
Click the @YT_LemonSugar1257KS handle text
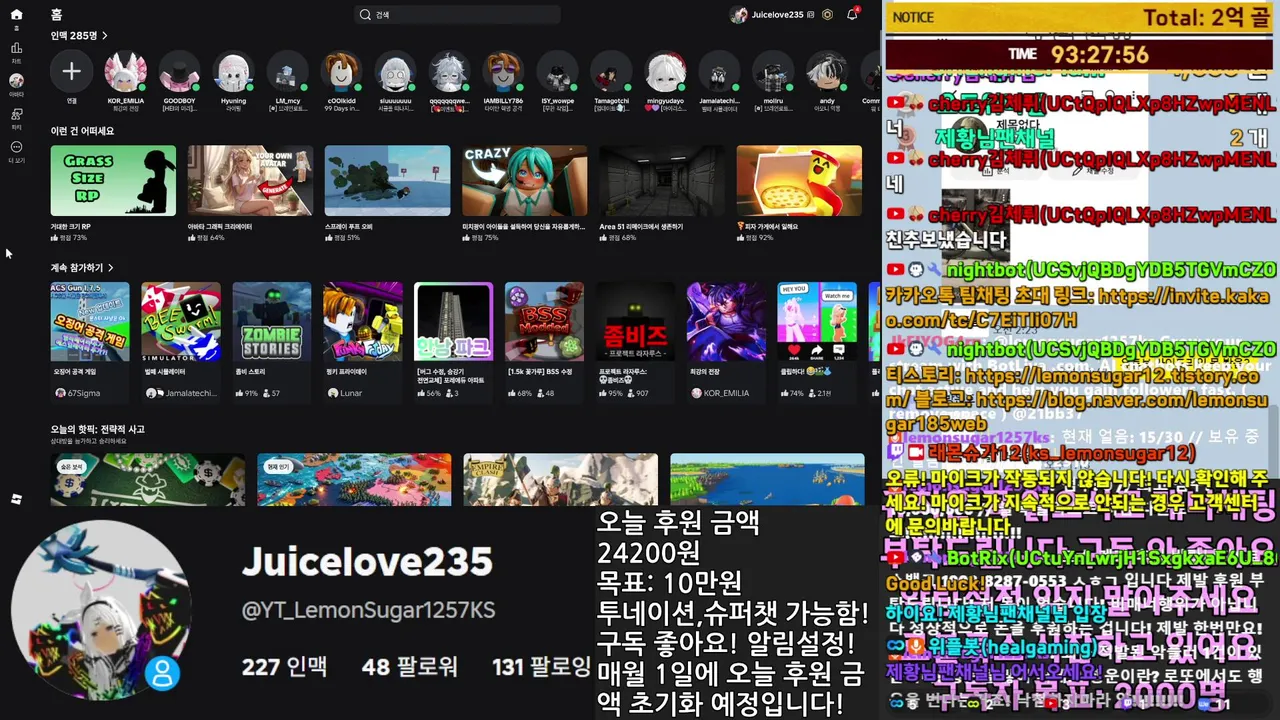coord(368,611)
